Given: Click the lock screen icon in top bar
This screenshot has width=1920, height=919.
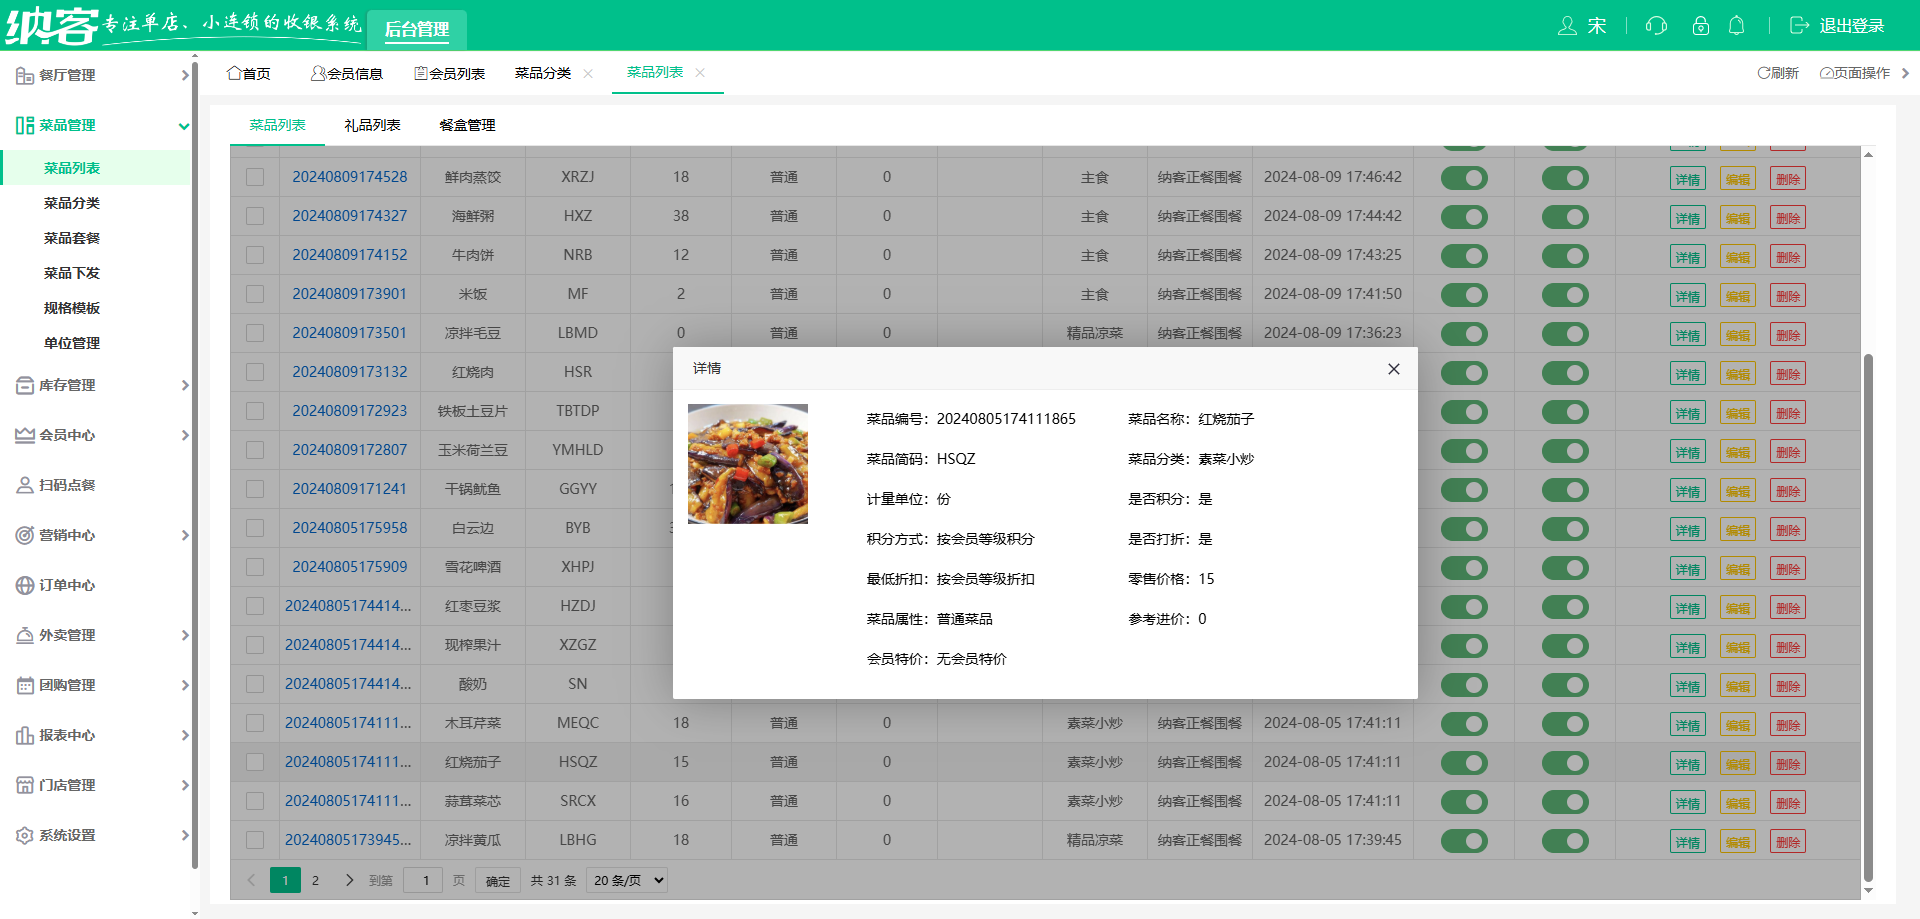Looking at the screenshot, I should click(x=1700, y=26).
